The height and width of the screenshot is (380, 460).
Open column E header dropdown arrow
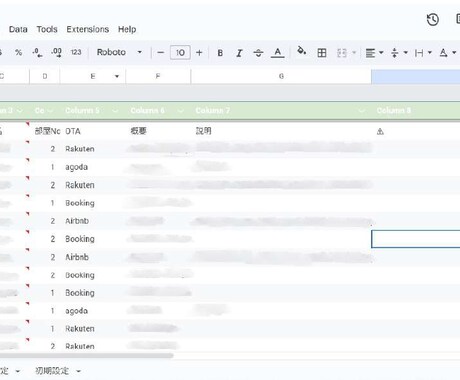[117, 76]
